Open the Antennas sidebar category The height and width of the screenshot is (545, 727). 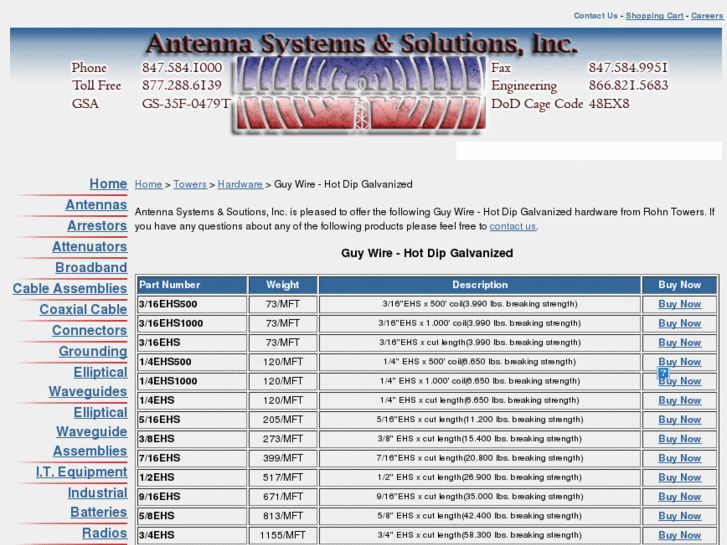(x=96, y=205)
